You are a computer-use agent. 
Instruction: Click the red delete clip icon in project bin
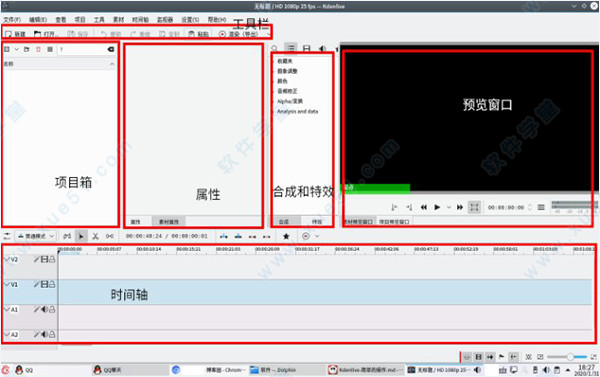[38, 49]
